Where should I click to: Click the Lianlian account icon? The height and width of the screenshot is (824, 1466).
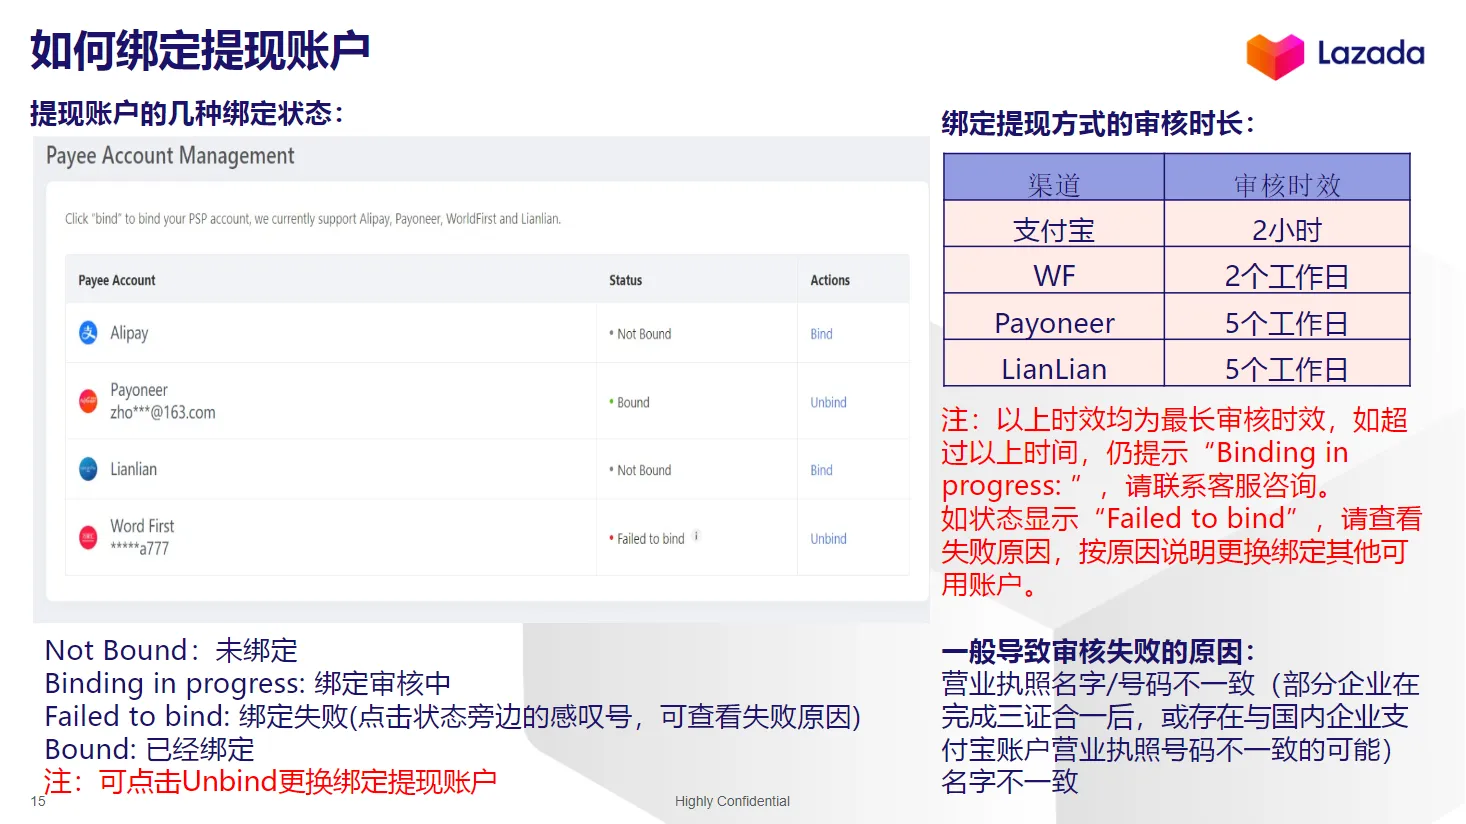(x=88, y=469)
